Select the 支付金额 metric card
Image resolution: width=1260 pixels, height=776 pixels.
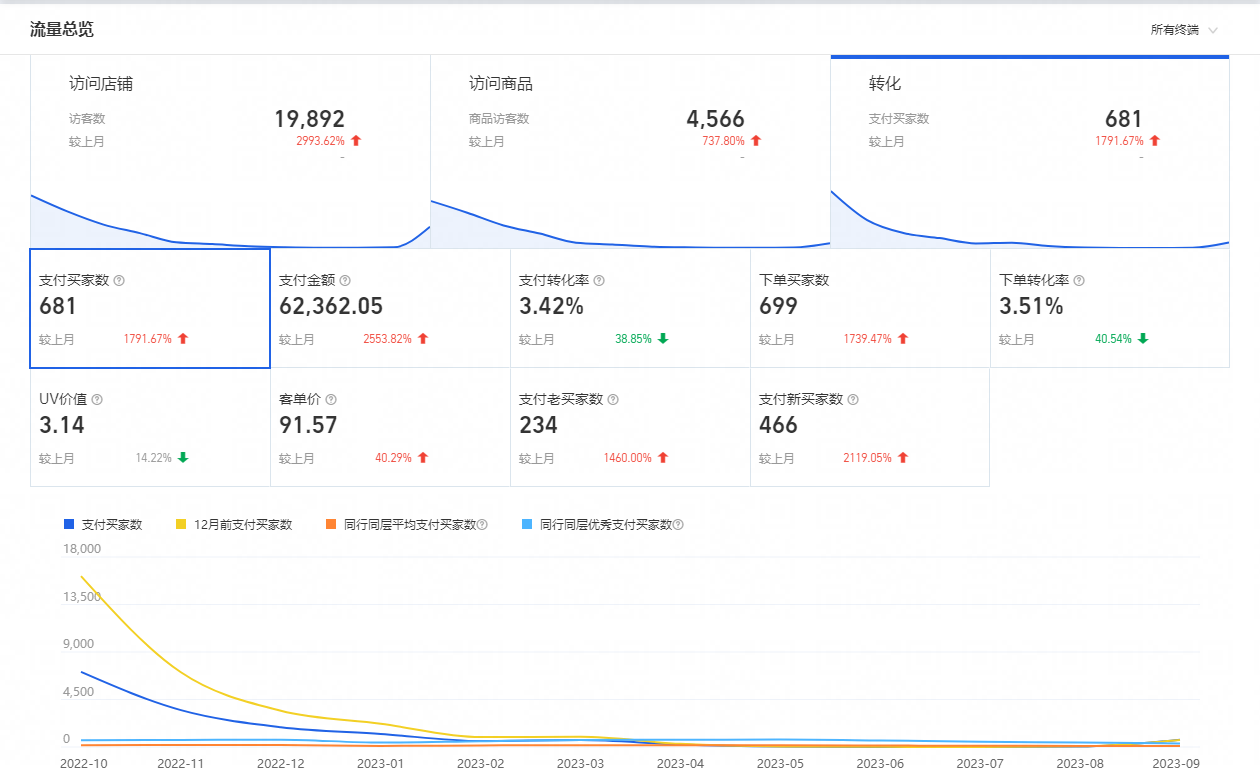click(390, 308)
